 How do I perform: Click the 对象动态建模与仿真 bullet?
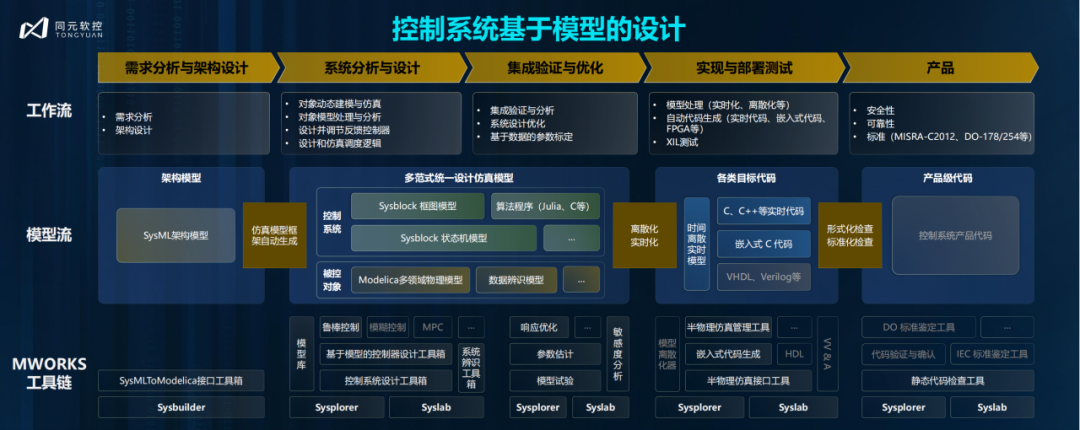pyautogui.click(x=341, y=104)
